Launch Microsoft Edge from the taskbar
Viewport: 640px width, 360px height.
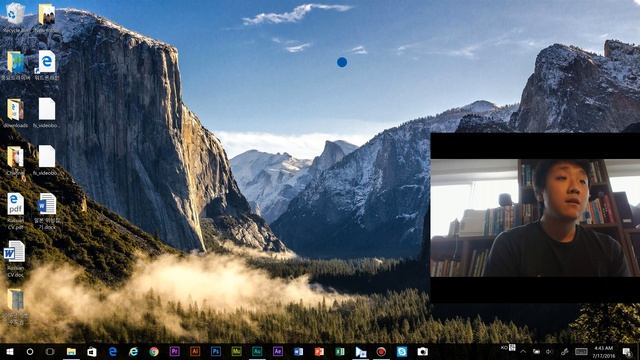(113, 351)
